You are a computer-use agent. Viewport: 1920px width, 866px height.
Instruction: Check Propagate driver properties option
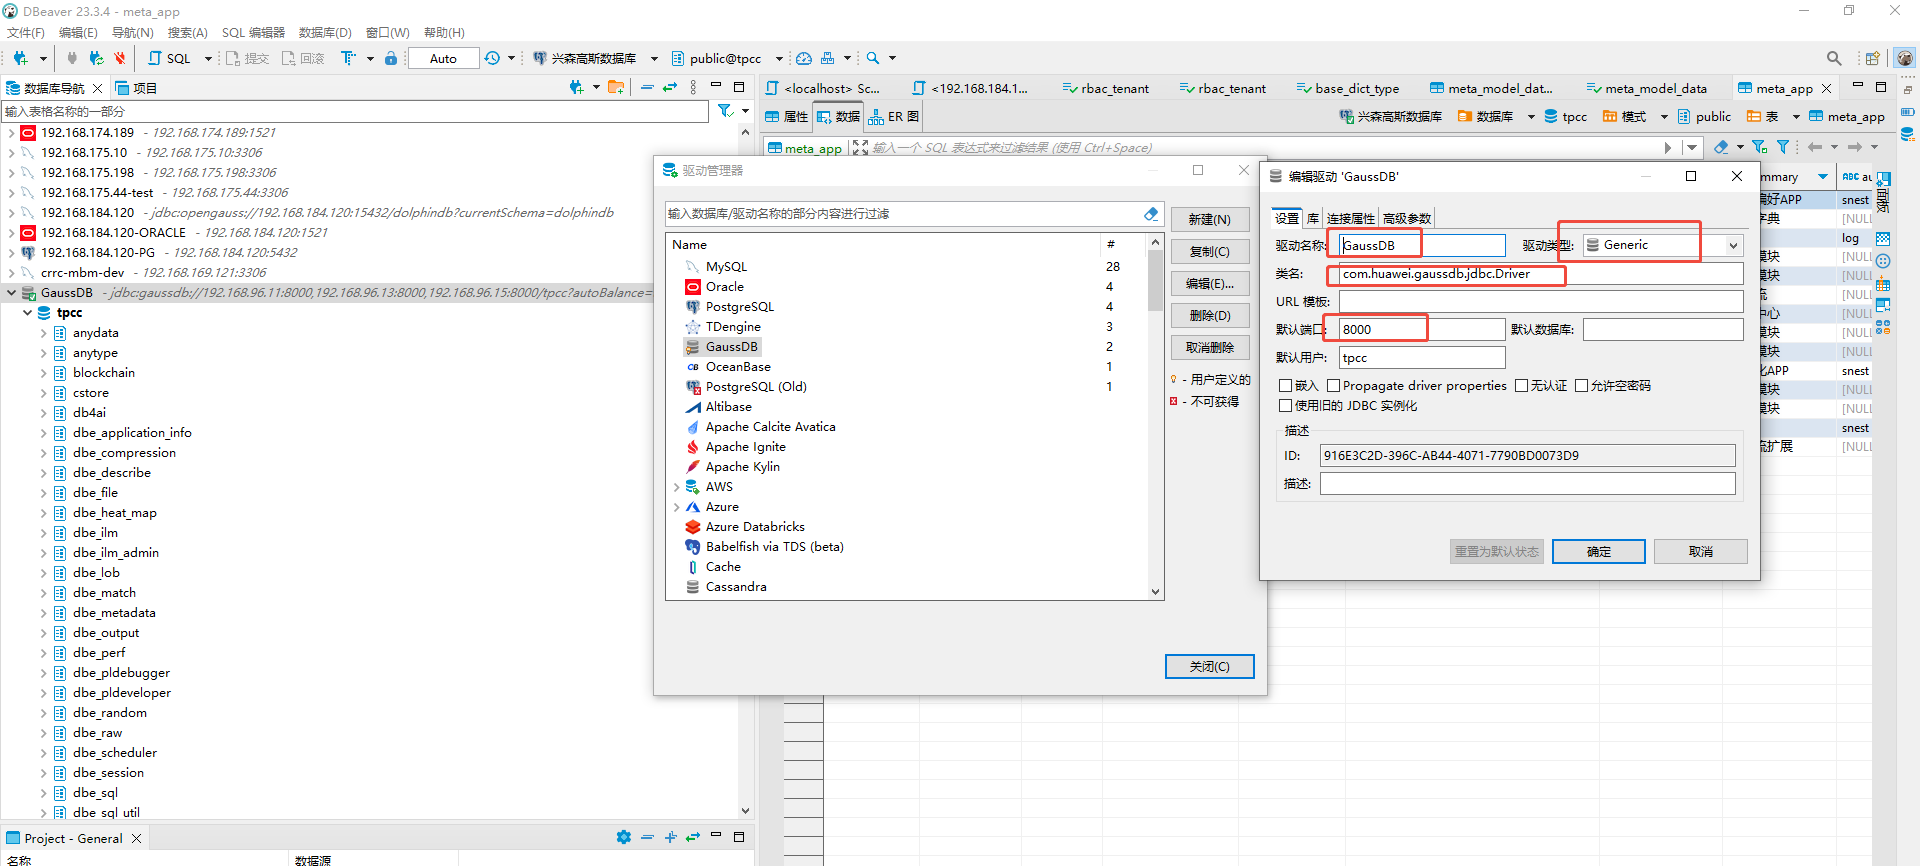1334,386
